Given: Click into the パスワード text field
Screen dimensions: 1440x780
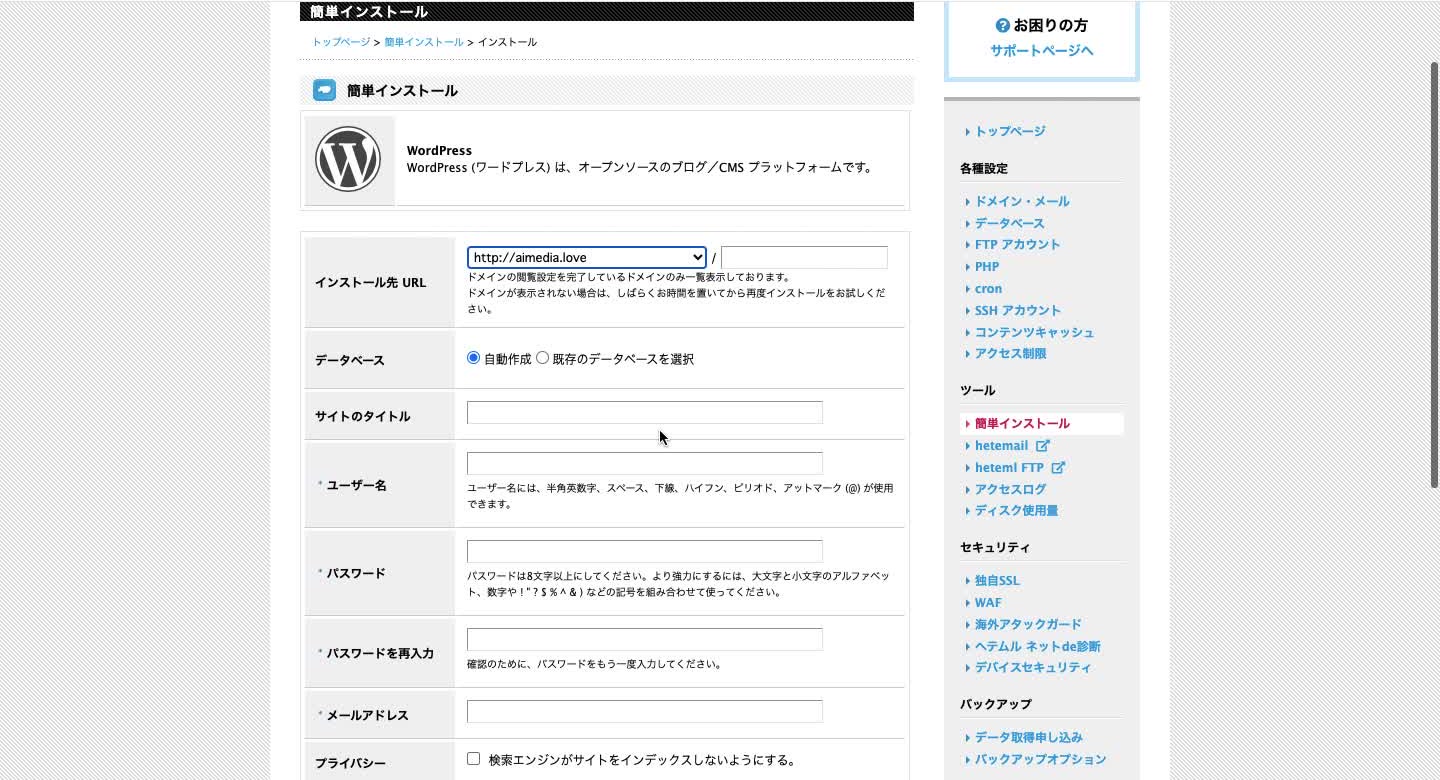Looking at the screenshot, I should tap(645, 551).
